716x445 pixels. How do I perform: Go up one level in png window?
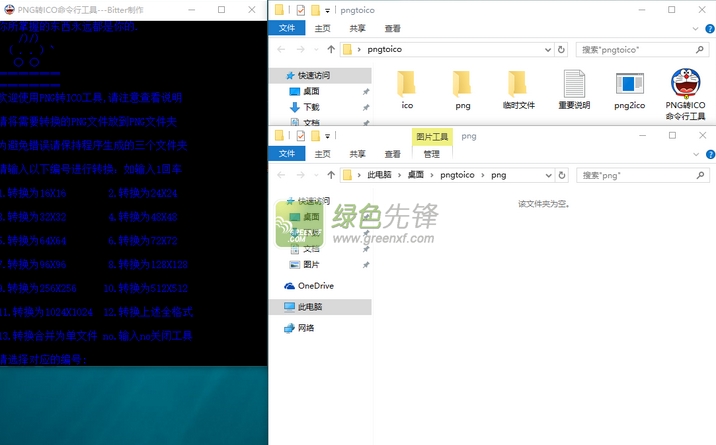(x=331, y=175)
